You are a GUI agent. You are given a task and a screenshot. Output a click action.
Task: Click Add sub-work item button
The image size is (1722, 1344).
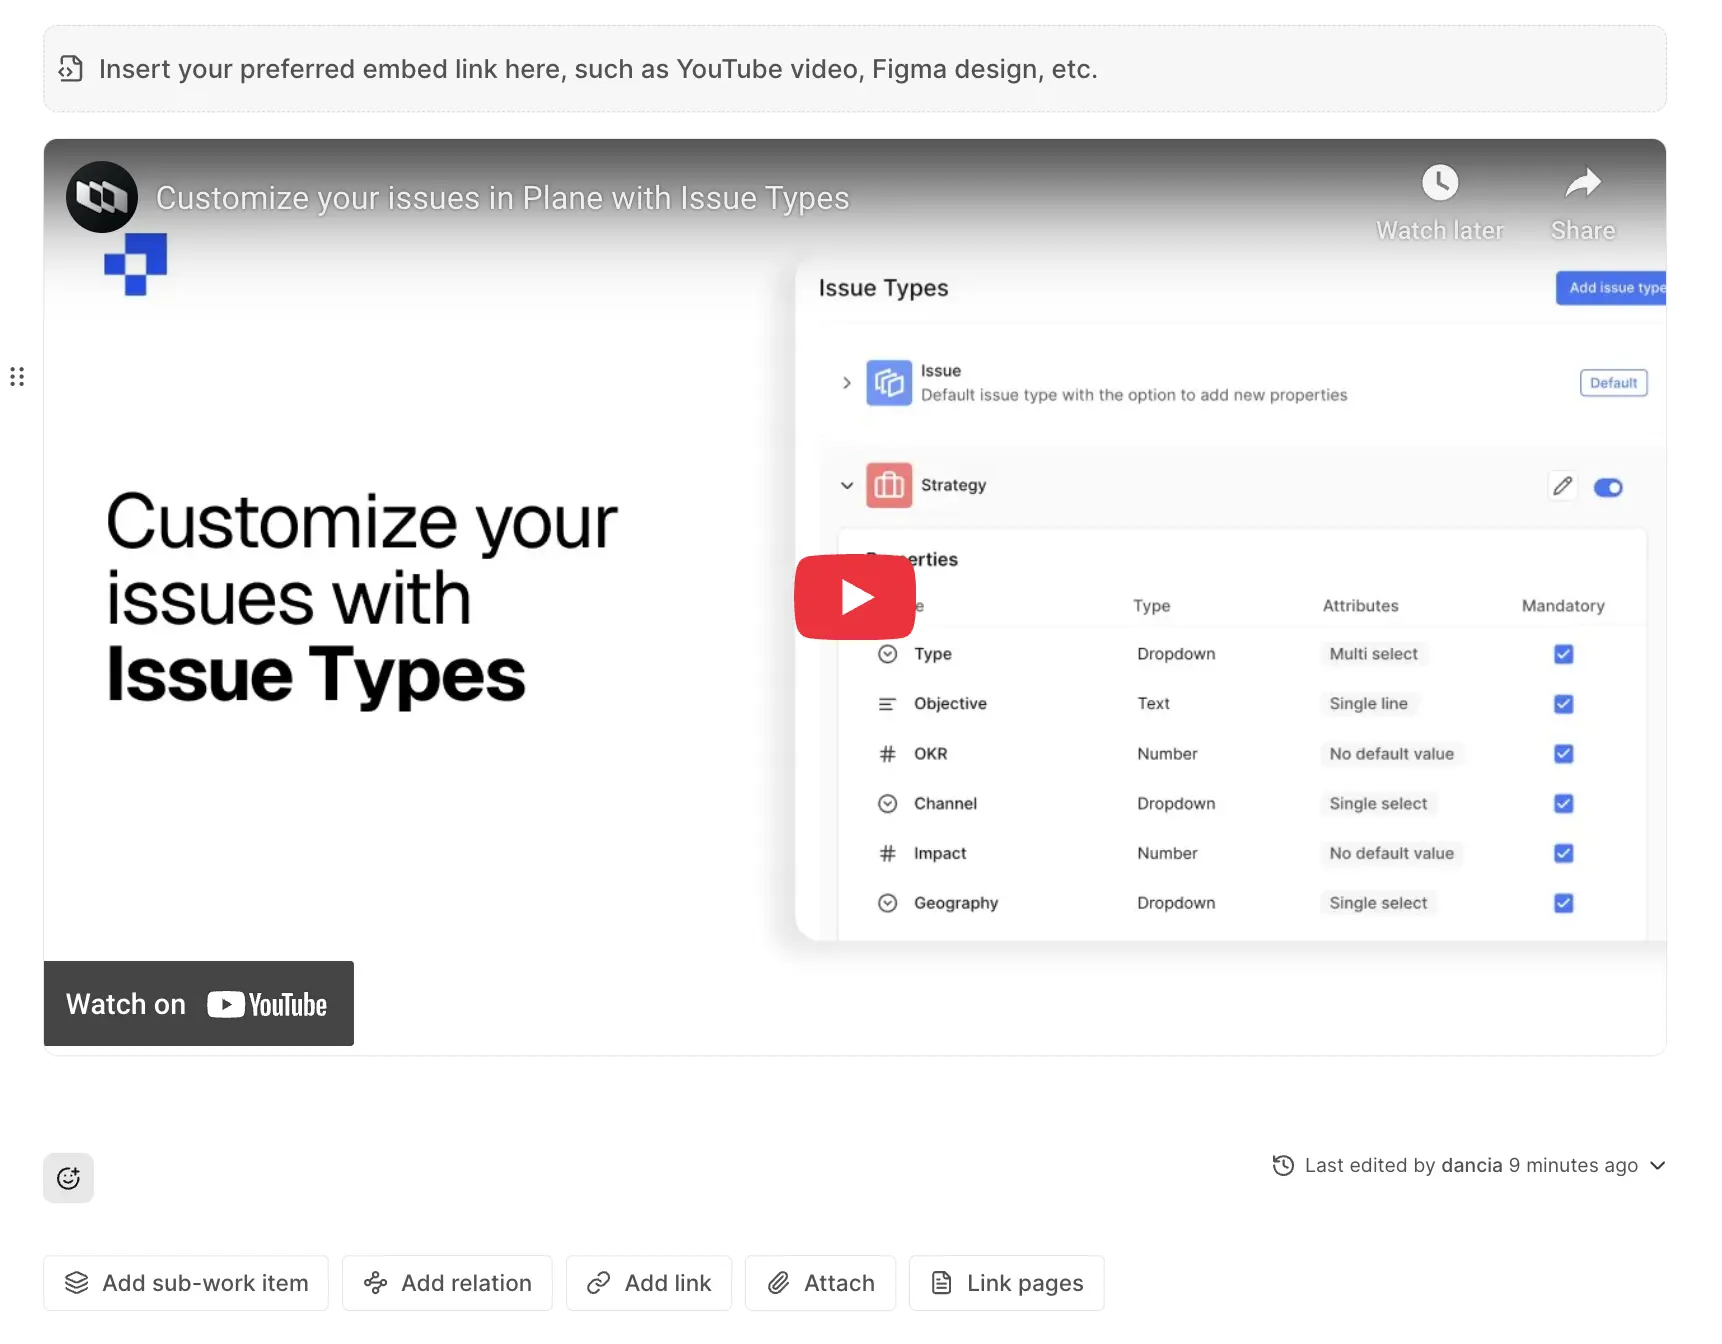click(x=186, y=1283)
